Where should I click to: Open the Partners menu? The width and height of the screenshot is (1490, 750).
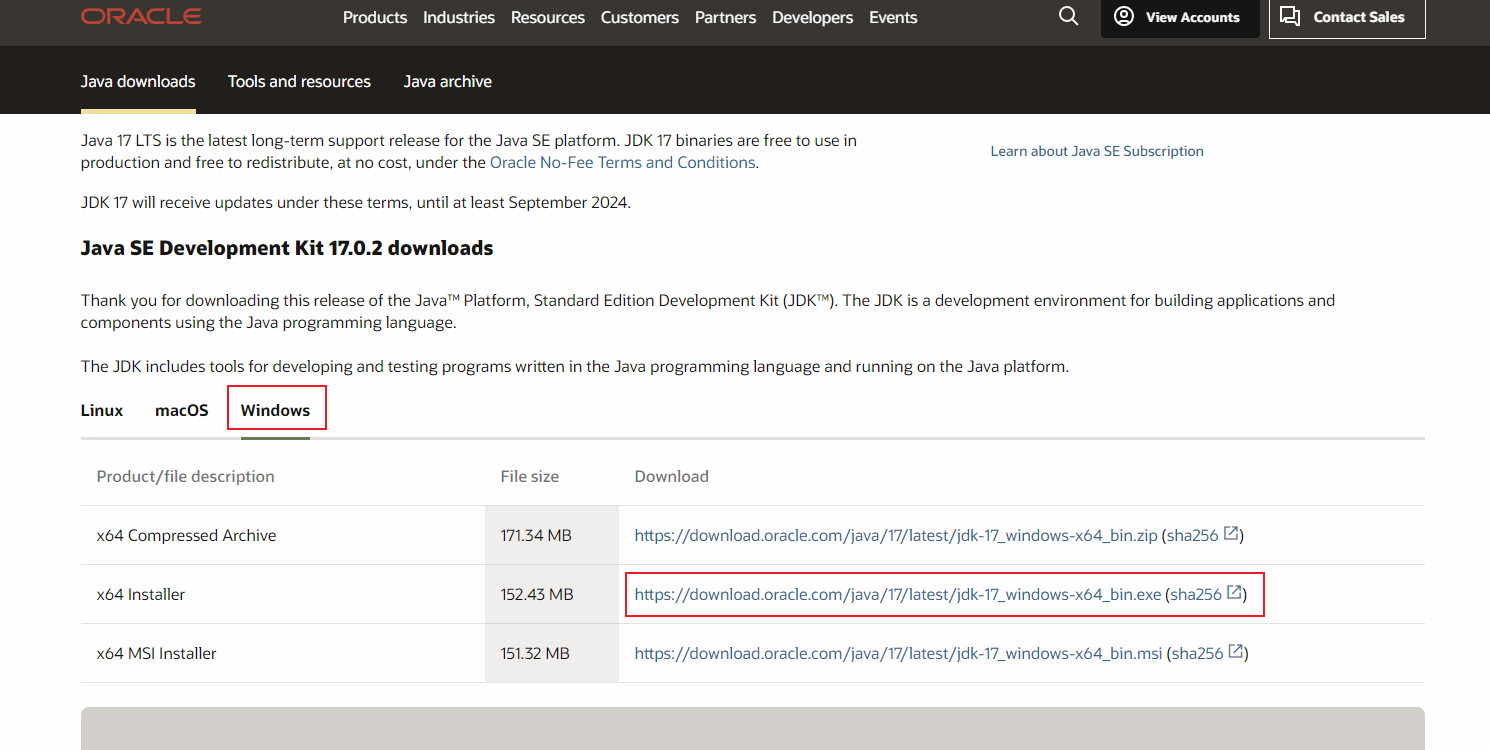[x=726, y=17]
